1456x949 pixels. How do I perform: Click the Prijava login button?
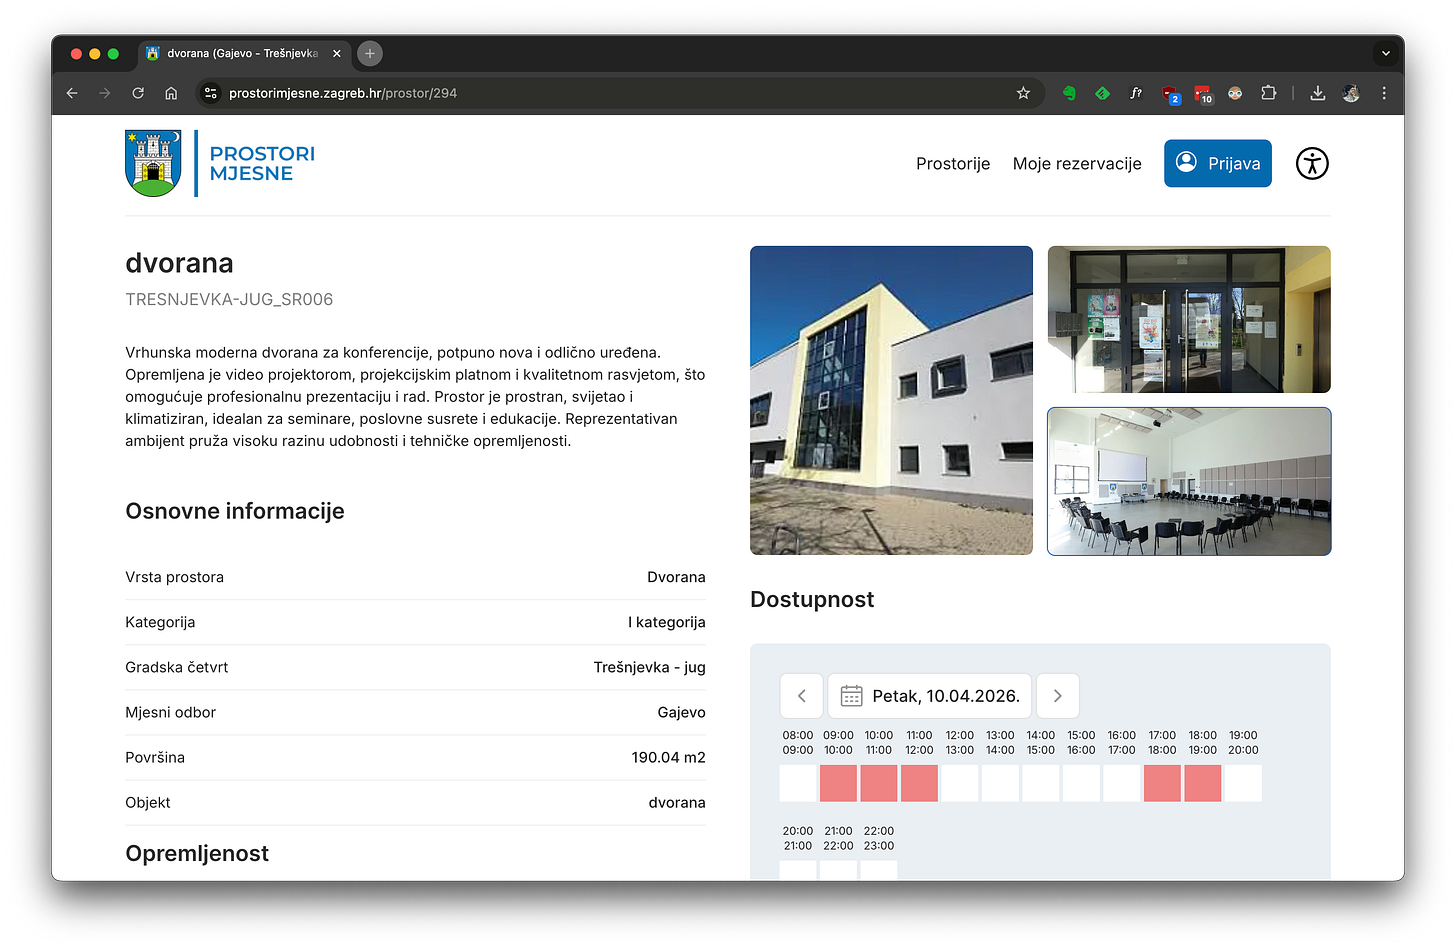[1218, 163]
